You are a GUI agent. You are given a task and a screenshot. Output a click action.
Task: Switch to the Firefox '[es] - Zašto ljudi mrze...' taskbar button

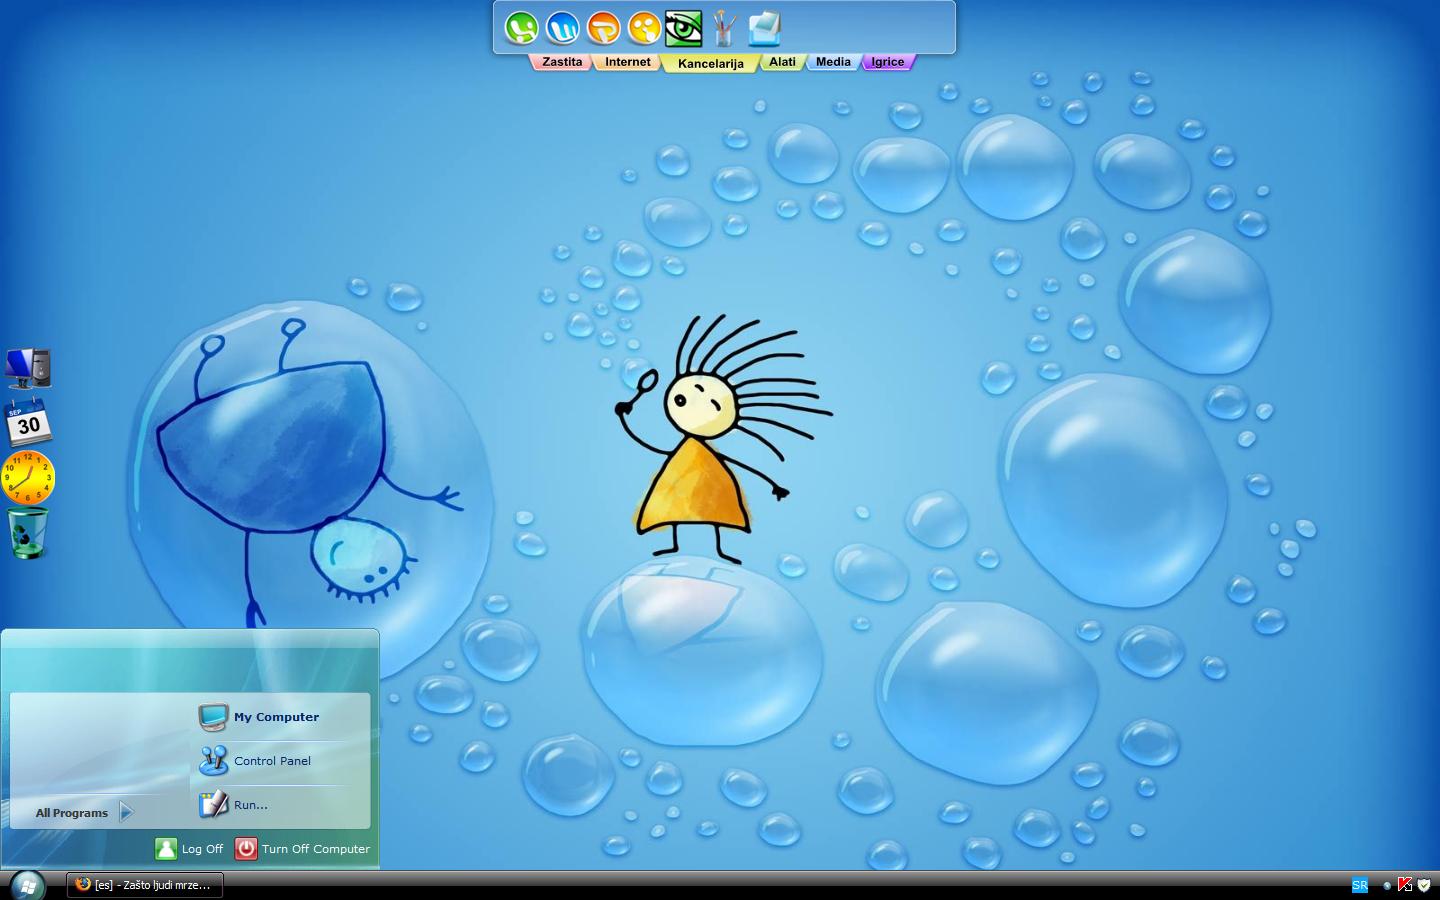(x=145, y=885)
